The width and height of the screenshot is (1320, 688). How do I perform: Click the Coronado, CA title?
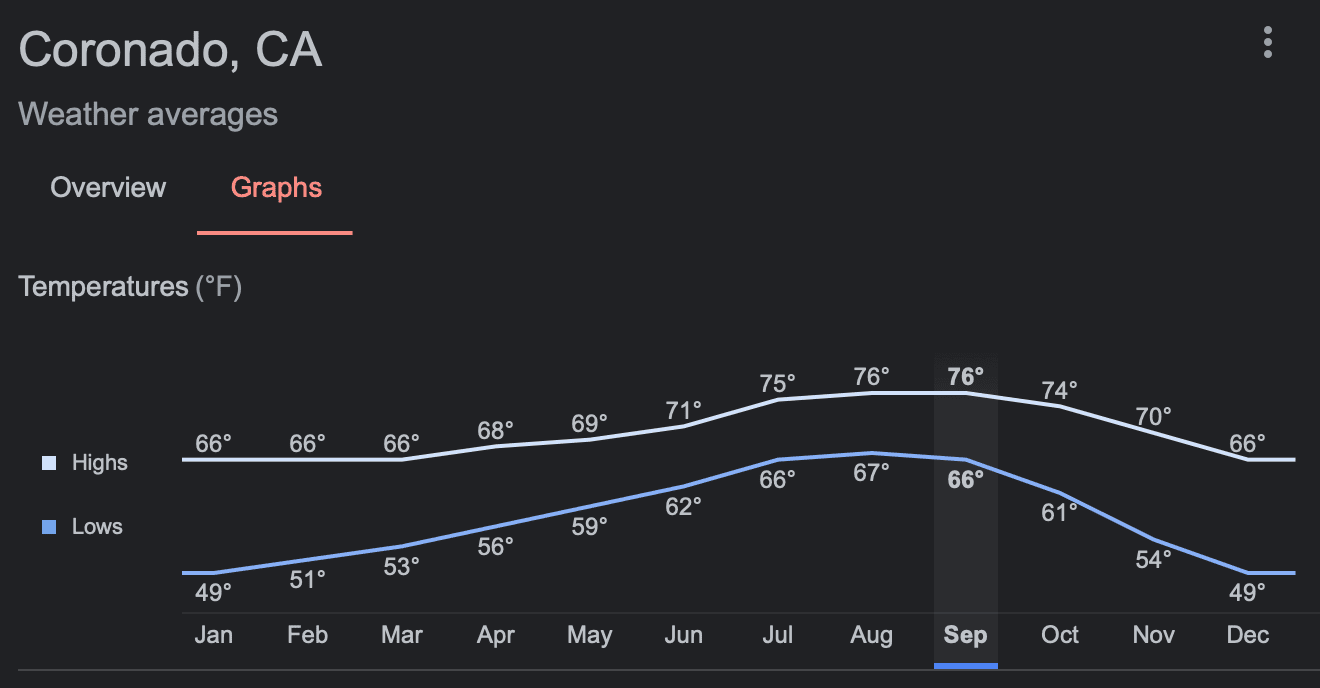[x=170, y=50]
